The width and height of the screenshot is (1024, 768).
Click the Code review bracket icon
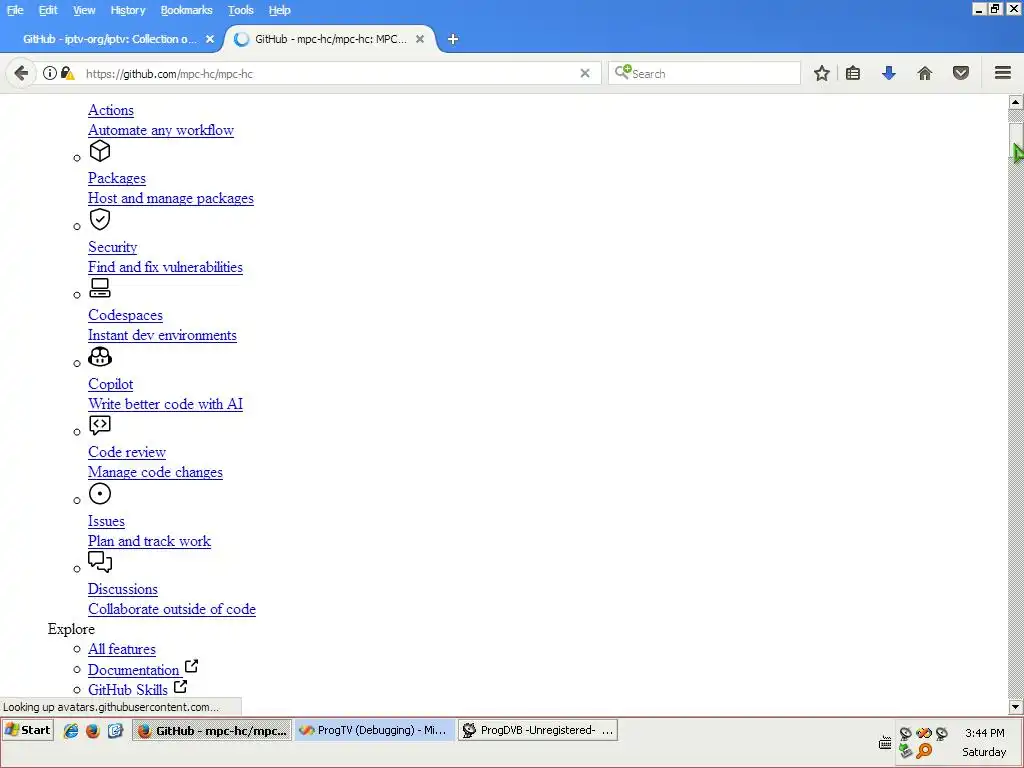pyautogui.click(x=100, y=425)
